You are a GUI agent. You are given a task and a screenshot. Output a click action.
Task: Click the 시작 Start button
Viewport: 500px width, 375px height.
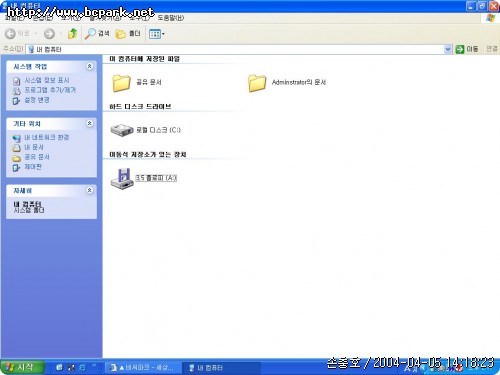(22, 367)
